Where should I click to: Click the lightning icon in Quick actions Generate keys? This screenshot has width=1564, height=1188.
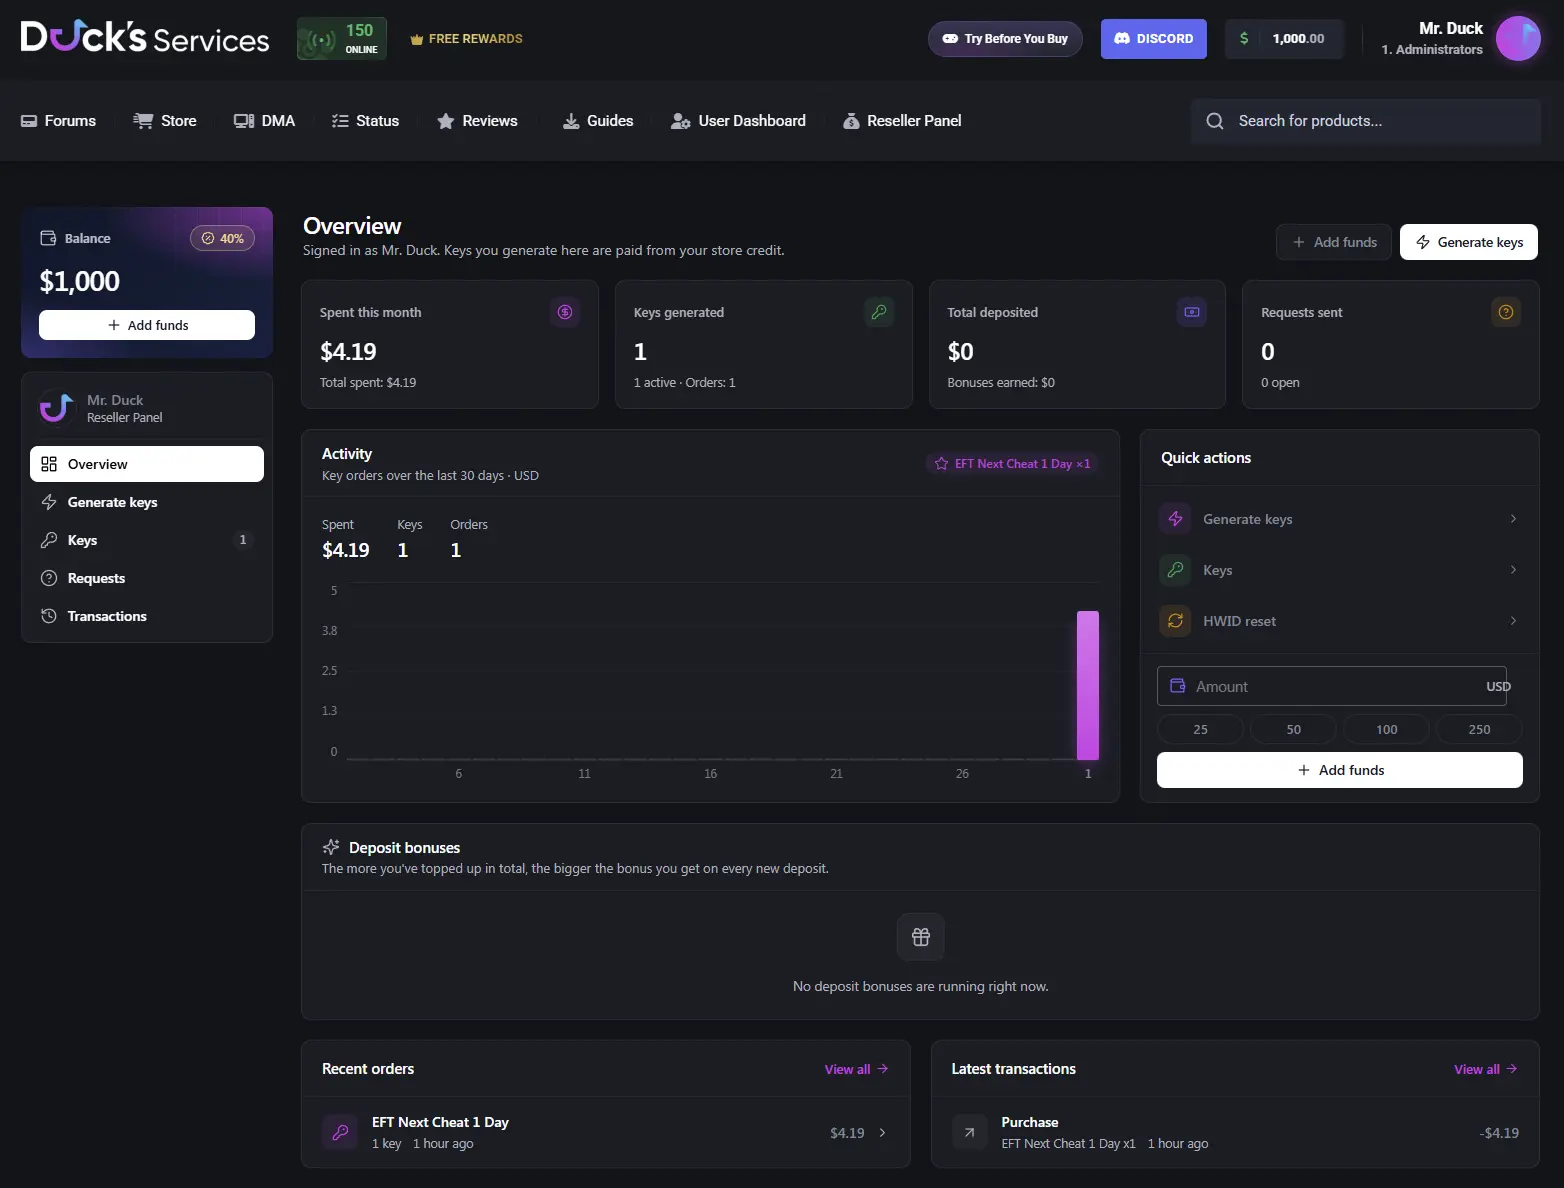tap(1175, 519)
